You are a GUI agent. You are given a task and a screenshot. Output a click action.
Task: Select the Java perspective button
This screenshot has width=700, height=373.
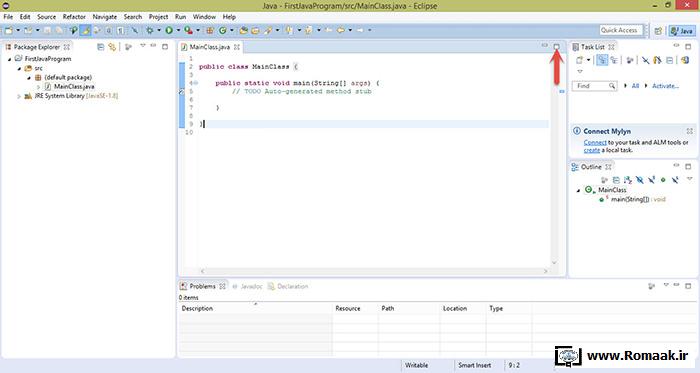point(682,31)
